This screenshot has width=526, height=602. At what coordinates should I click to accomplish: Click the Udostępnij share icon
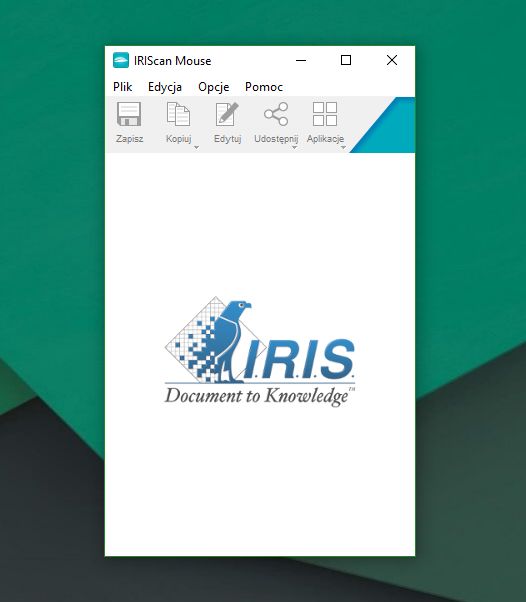tap(276, 114)
